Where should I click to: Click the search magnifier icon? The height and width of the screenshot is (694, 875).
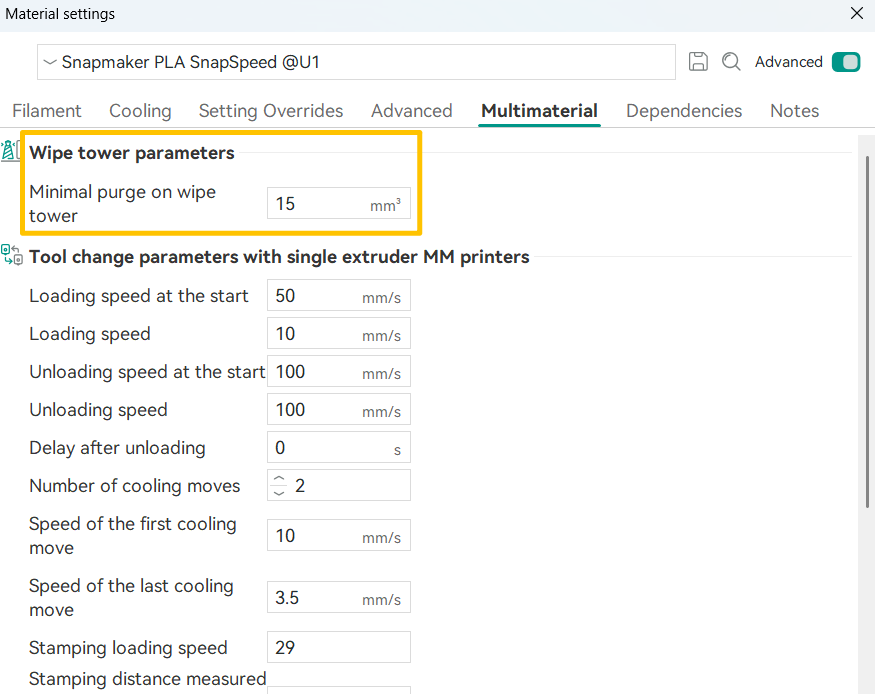731,62
